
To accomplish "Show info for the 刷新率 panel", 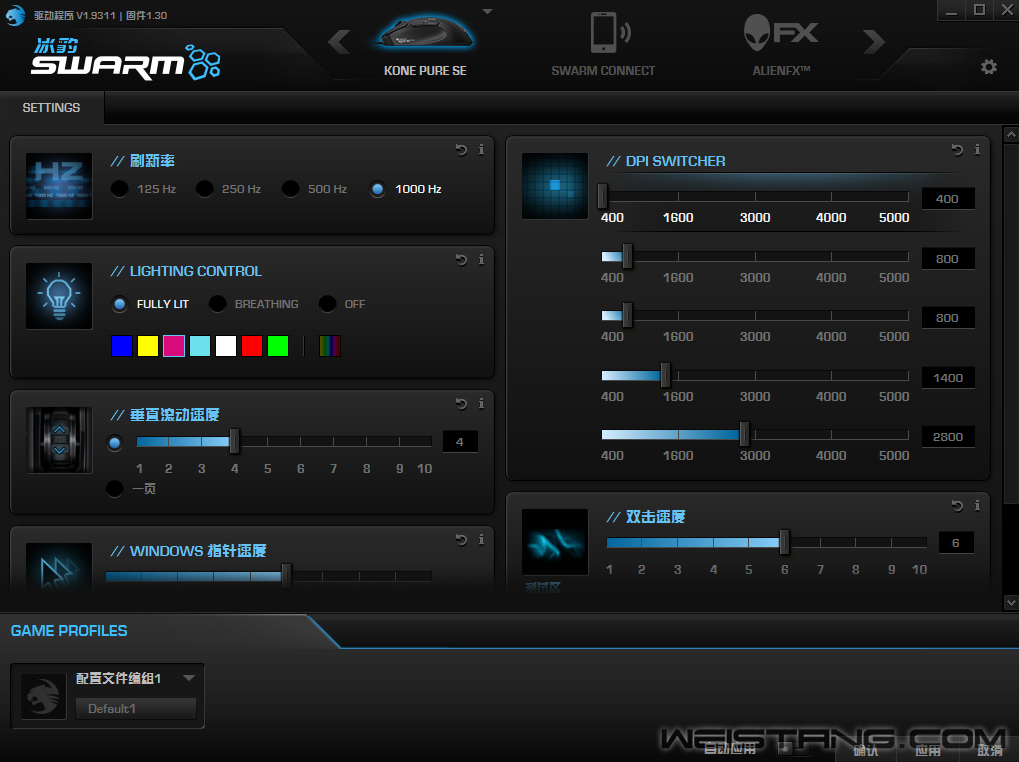I will pos(481,150).
